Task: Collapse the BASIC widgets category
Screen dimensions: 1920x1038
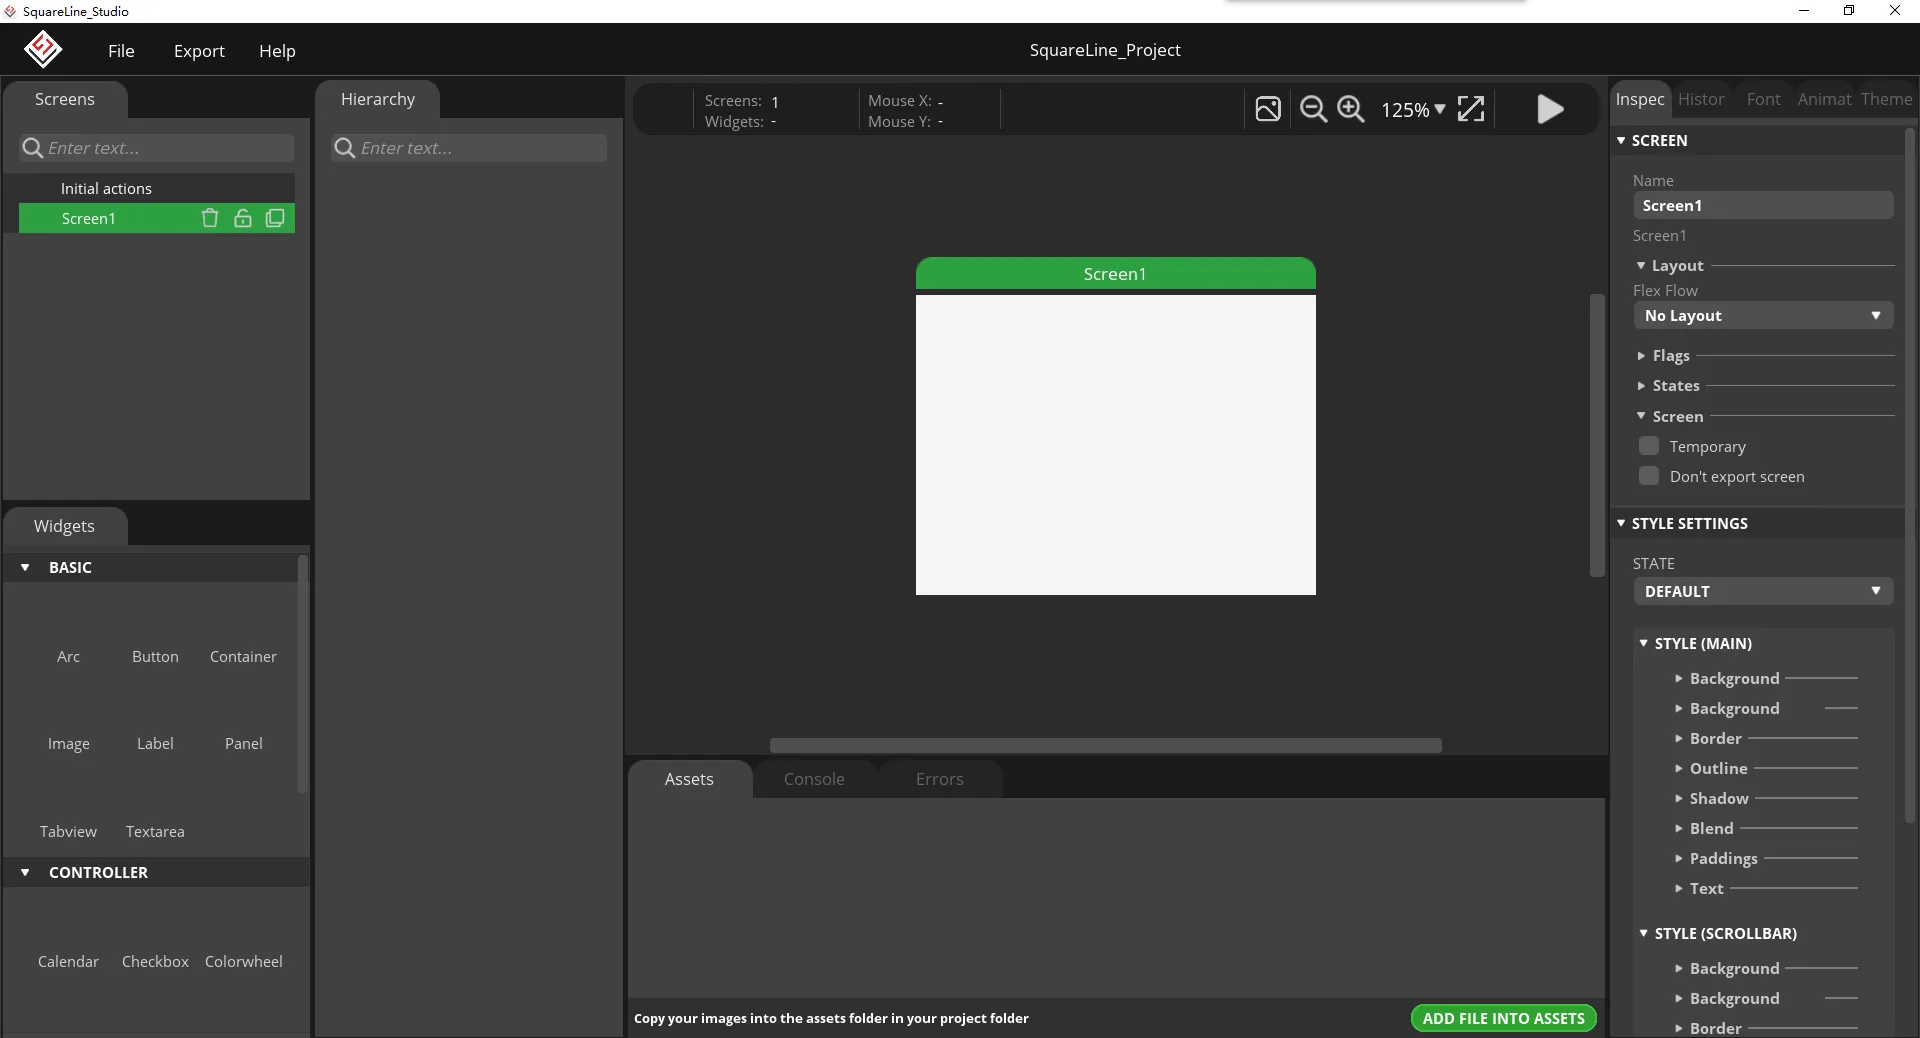Action: click(x=25, y=567)
